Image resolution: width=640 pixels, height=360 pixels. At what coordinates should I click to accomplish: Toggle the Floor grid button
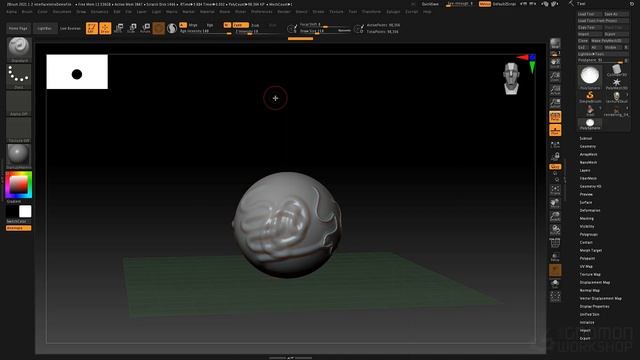point(555,130)
